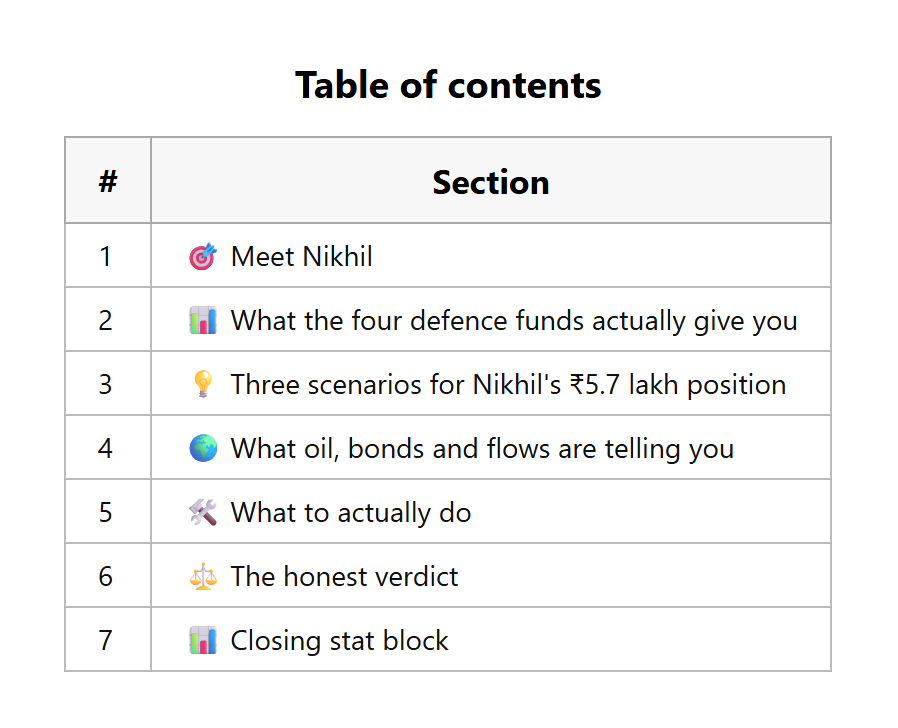Click the hammer and wrench emoji
The image size is (898, 728).
pos(203,512)
